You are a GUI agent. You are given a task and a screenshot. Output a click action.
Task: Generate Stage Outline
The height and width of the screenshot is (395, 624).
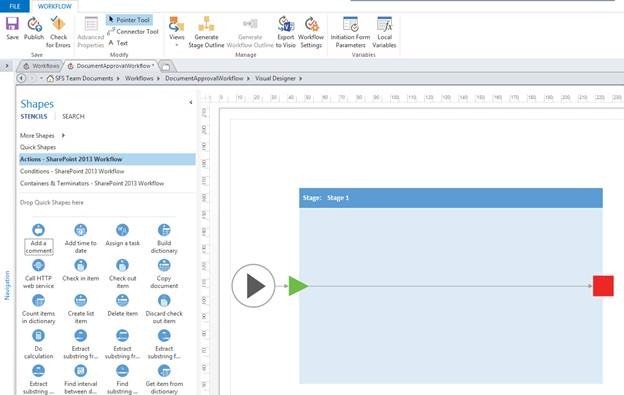coord(206,32)
